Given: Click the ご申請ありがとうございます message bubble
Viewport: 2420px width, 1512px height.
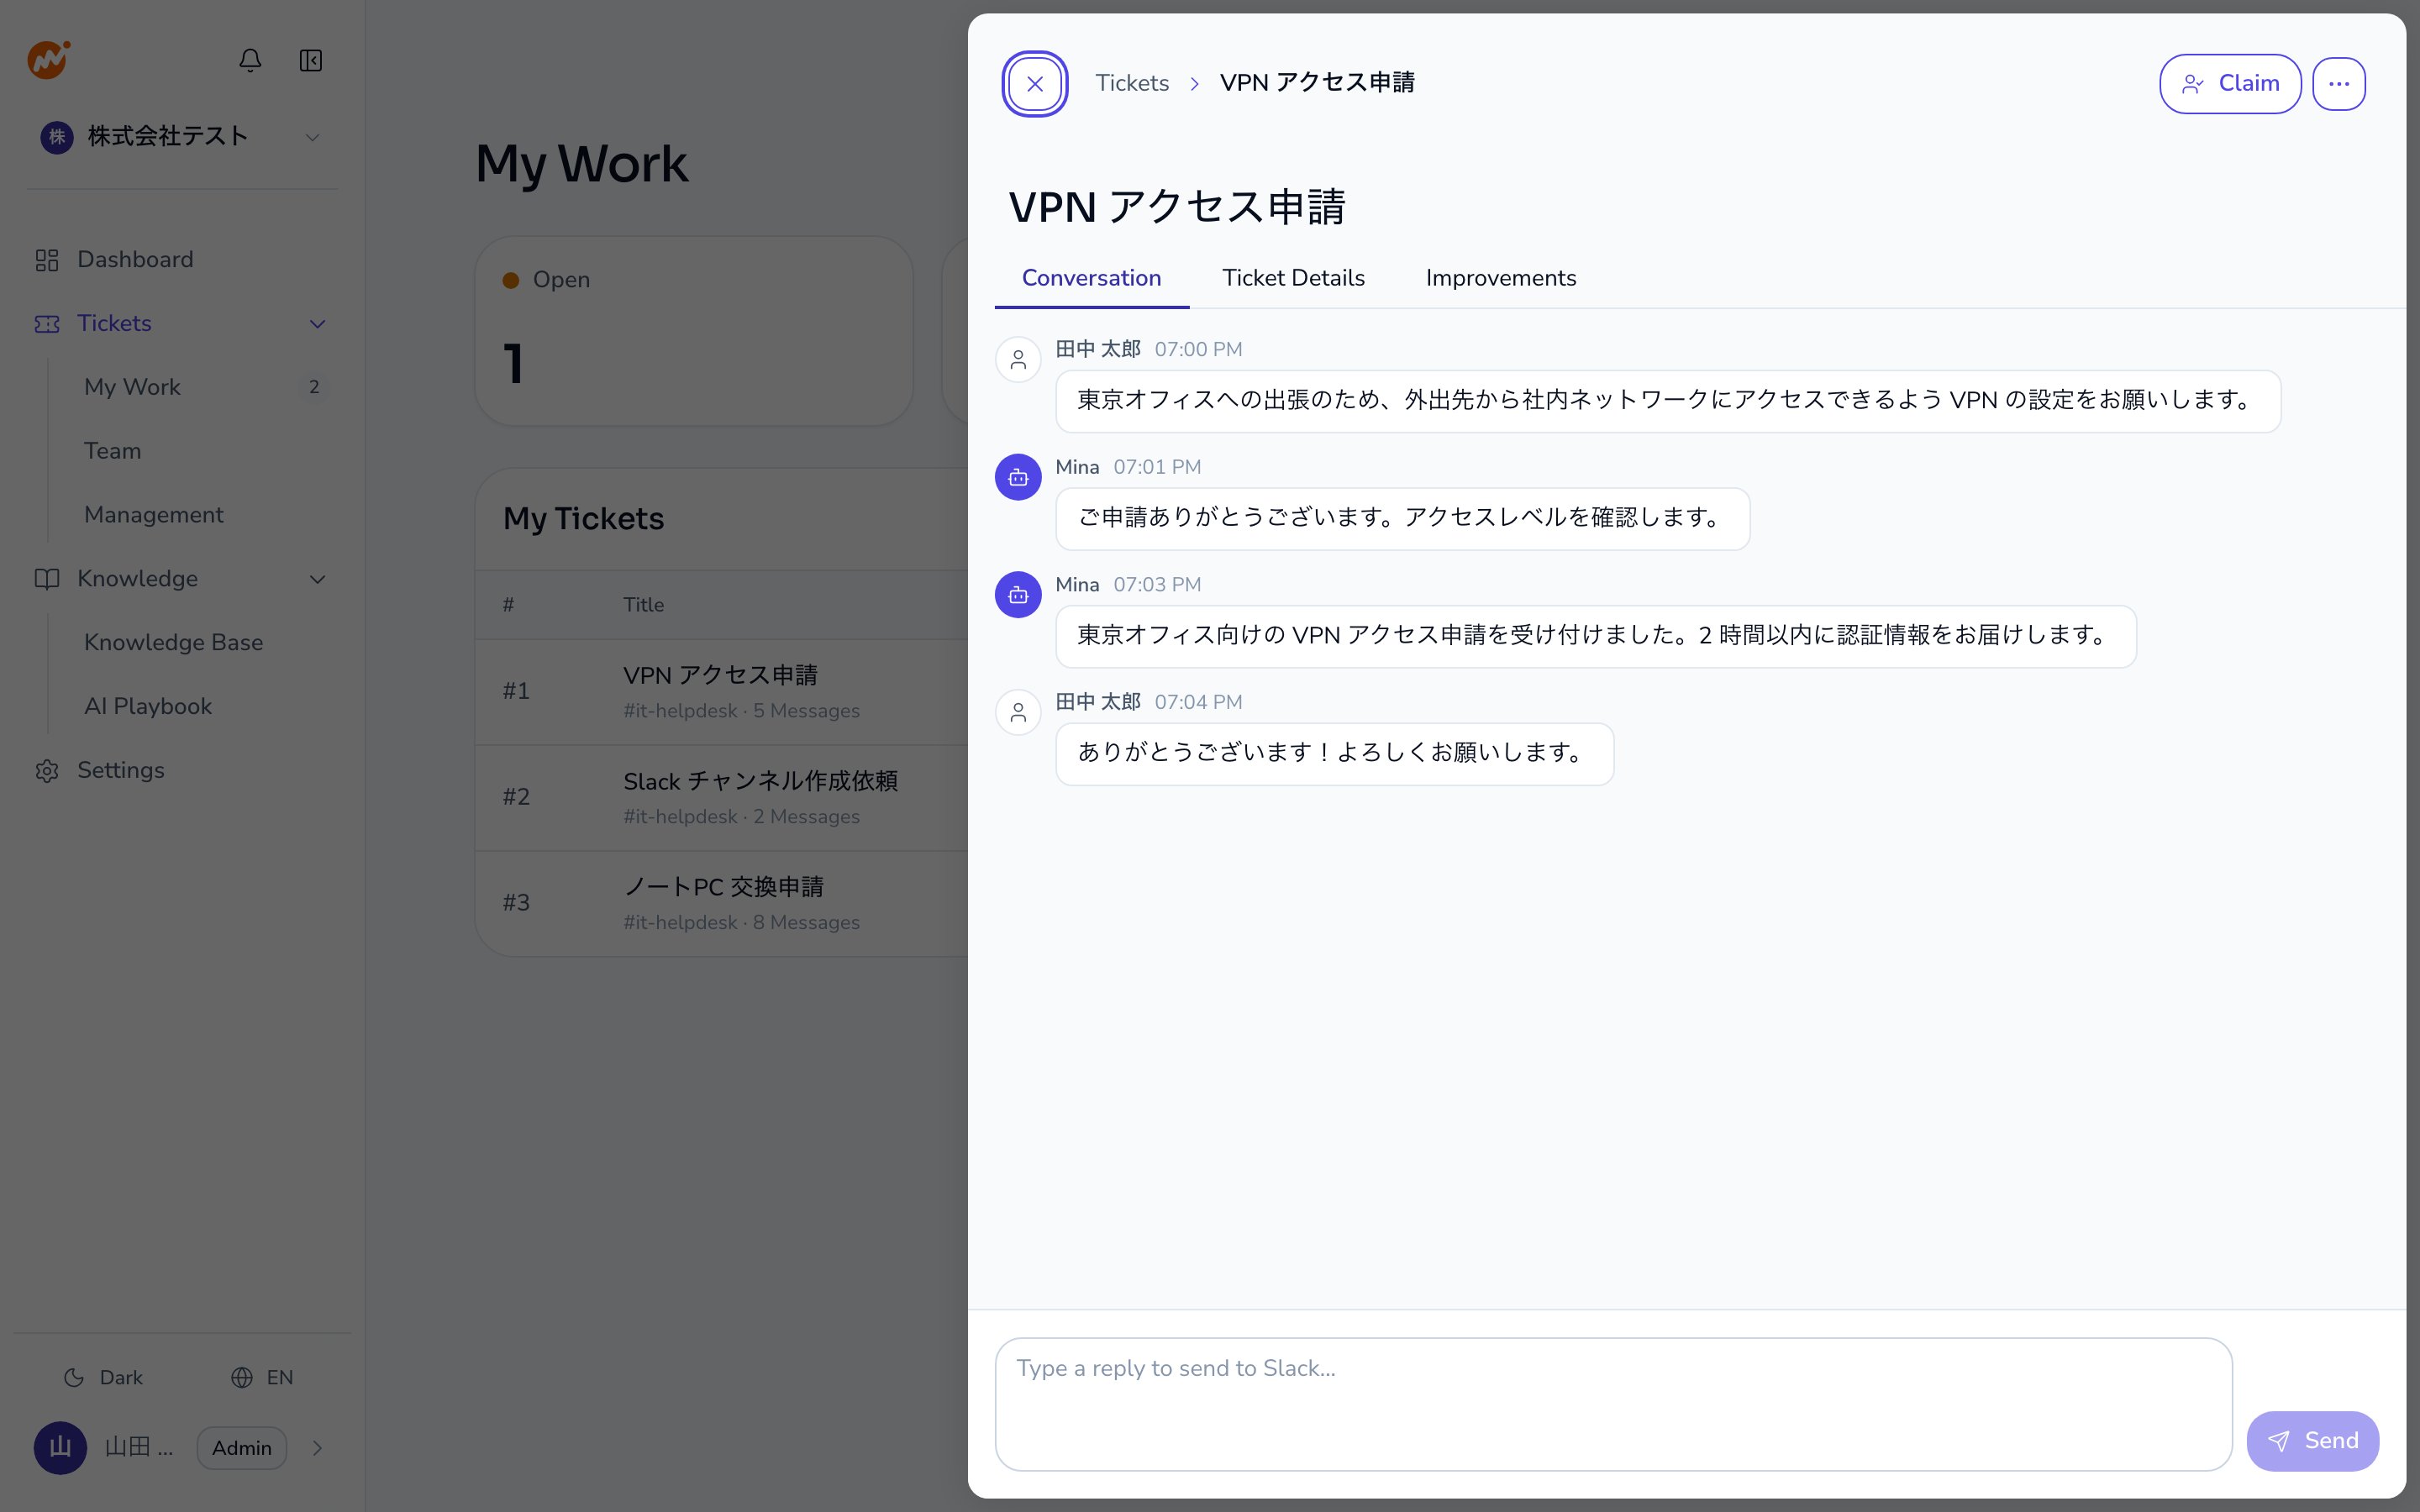Looking at the screenshot, I should (x=1403, y=519).
